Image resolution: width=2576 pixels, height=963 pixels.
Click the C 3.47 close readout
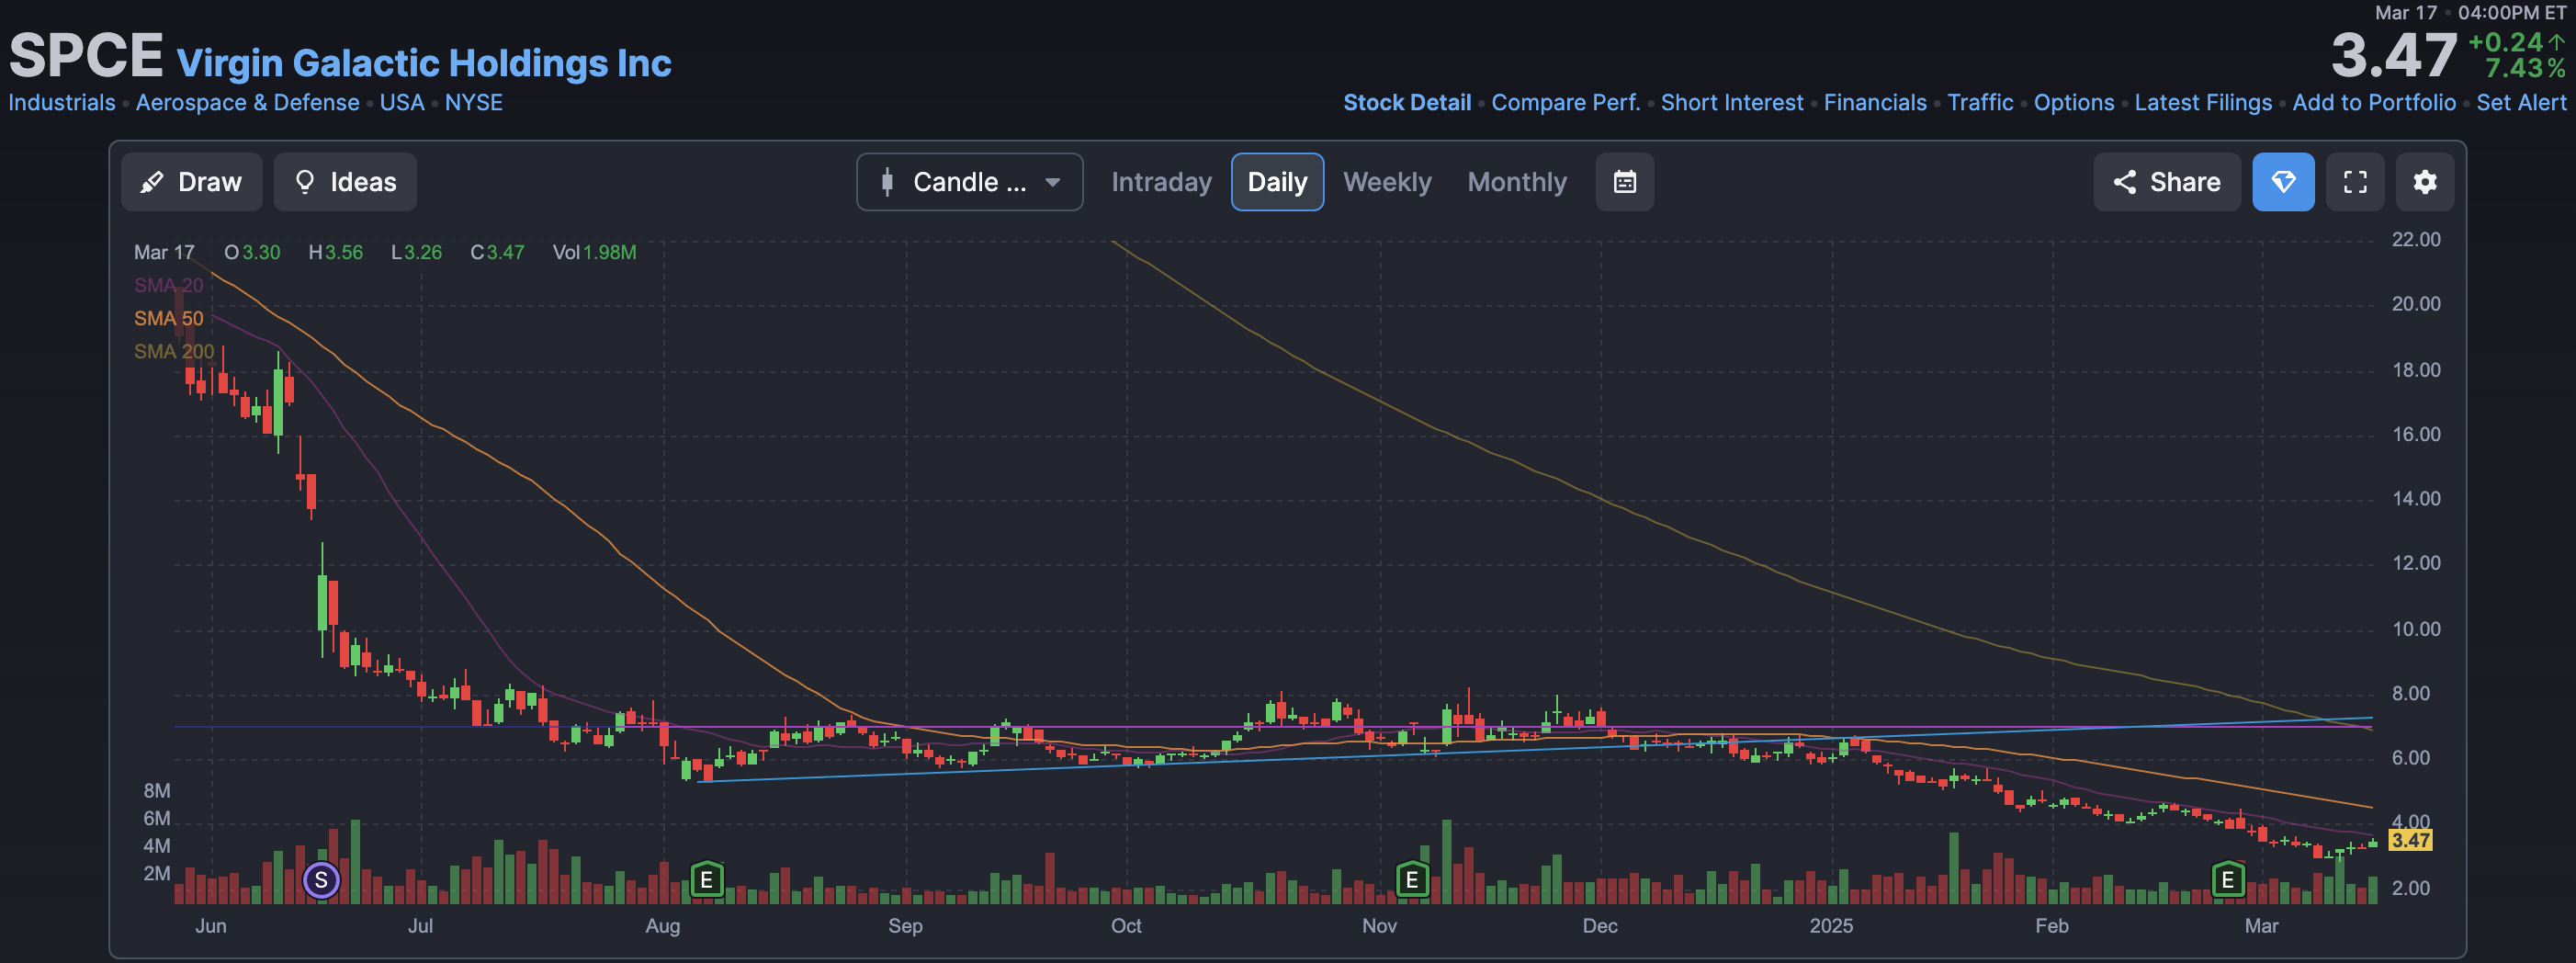[x=497, y=252]
